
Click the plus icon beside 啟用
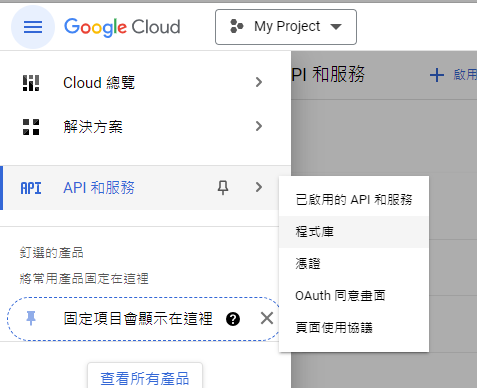pos(437,75)
